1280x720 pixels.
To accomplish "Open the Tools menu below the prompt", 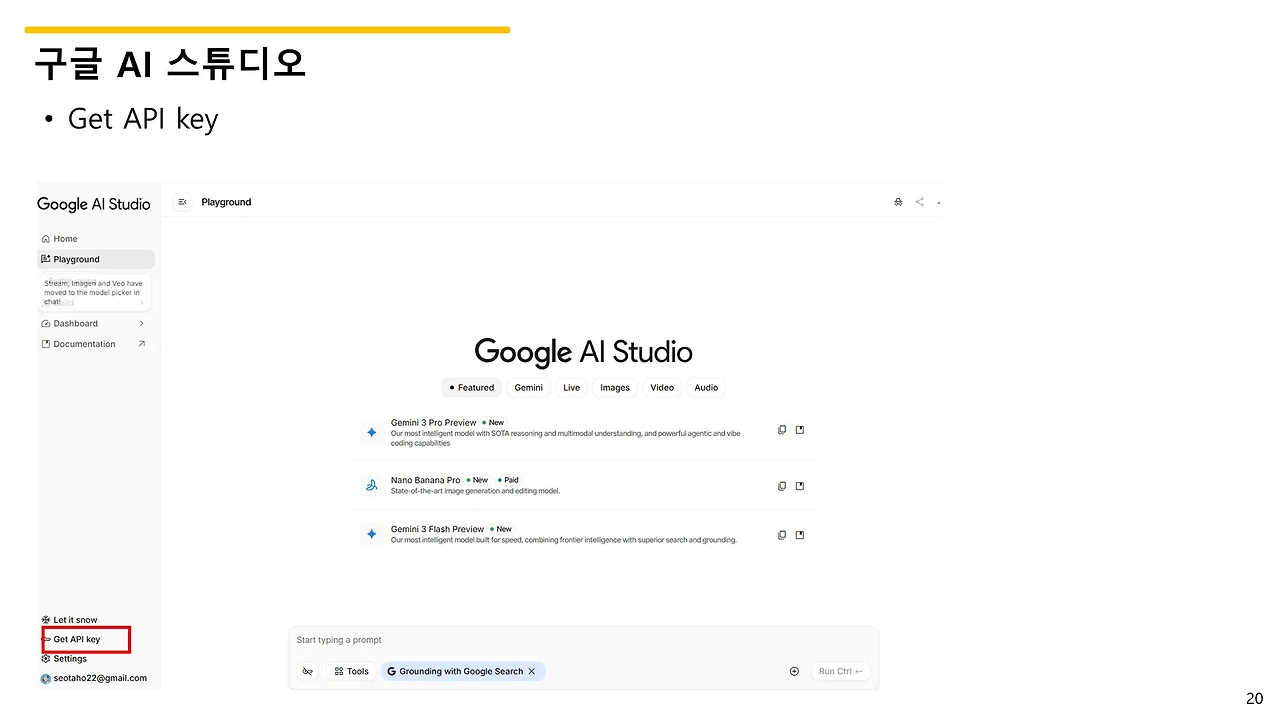I will 351,671.
